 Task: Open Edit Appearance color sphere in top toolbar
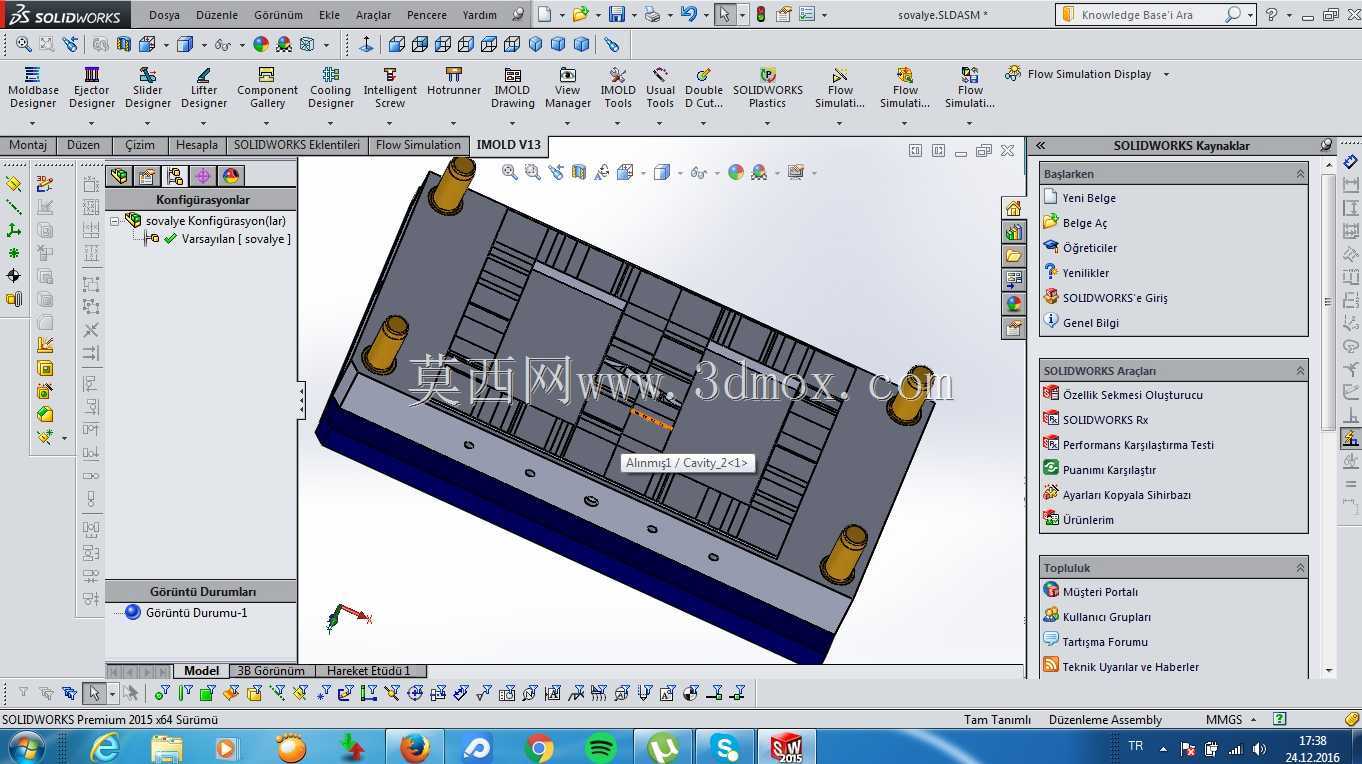pyautogui.click(x=261, y=44)
